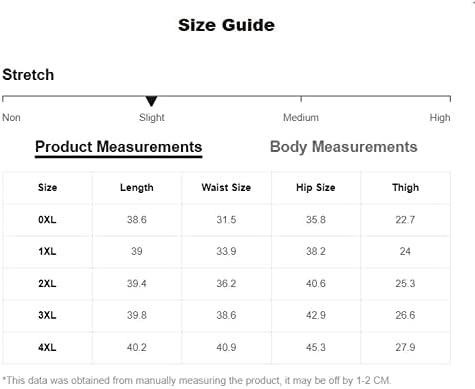The width and height of the screenshot is (475, 389).
Task: Select the 1XL size row
Action: click(226, 251)
